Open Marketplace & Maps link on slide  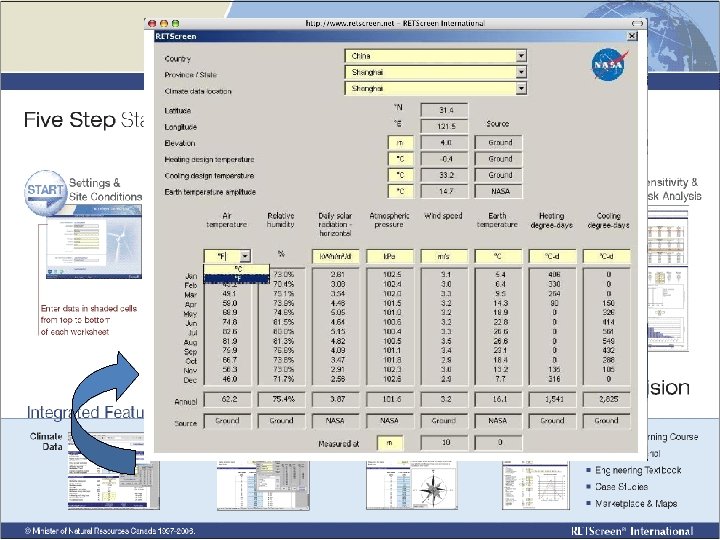click(x=636, y=504)
